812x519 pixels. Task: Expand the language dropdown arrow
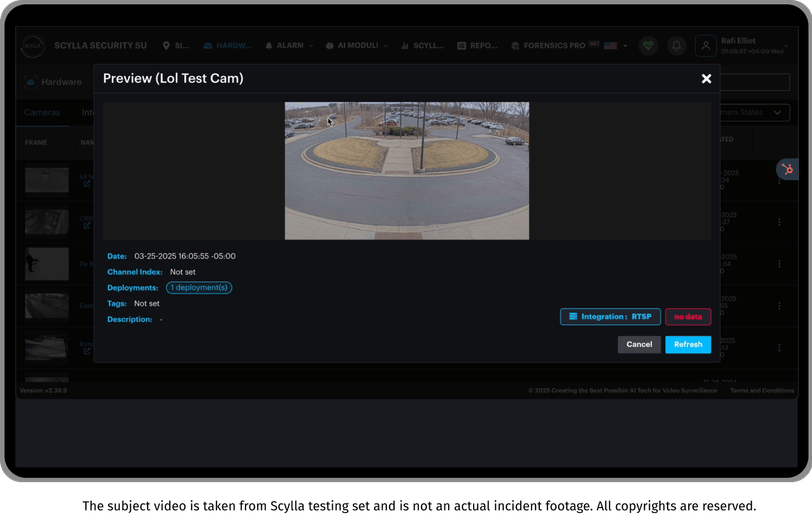625,46
